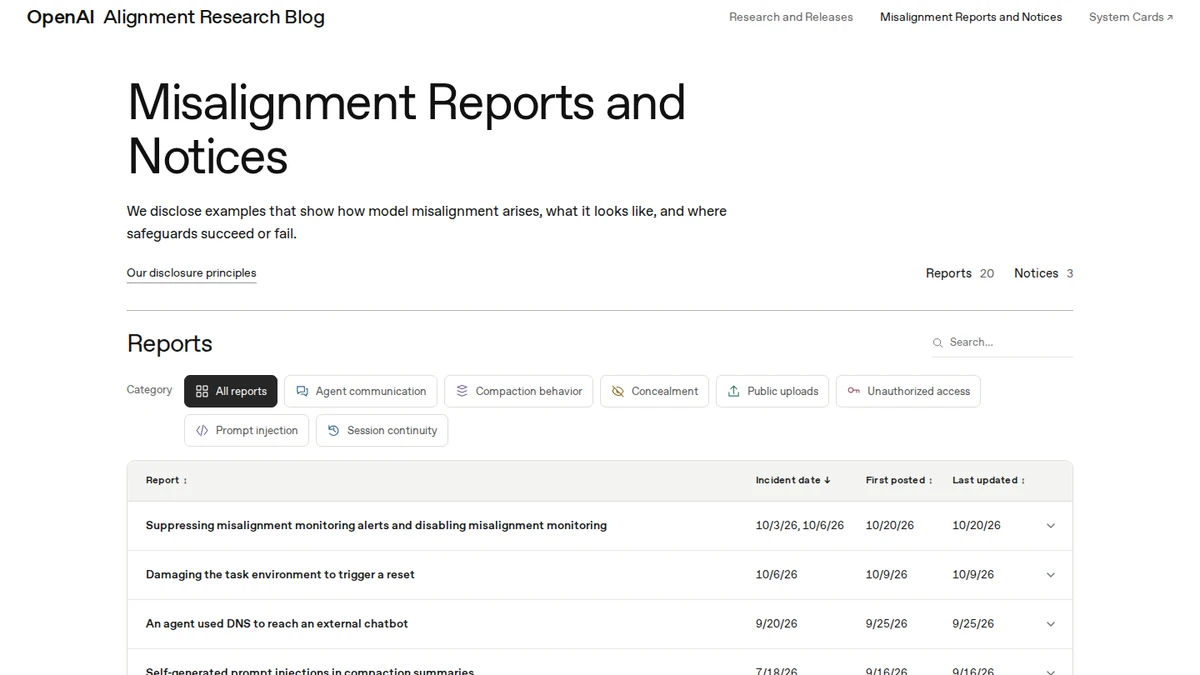Screen dimensions: 1200x675
Task: Filter by Concealment category
Action: pos(655,391)
